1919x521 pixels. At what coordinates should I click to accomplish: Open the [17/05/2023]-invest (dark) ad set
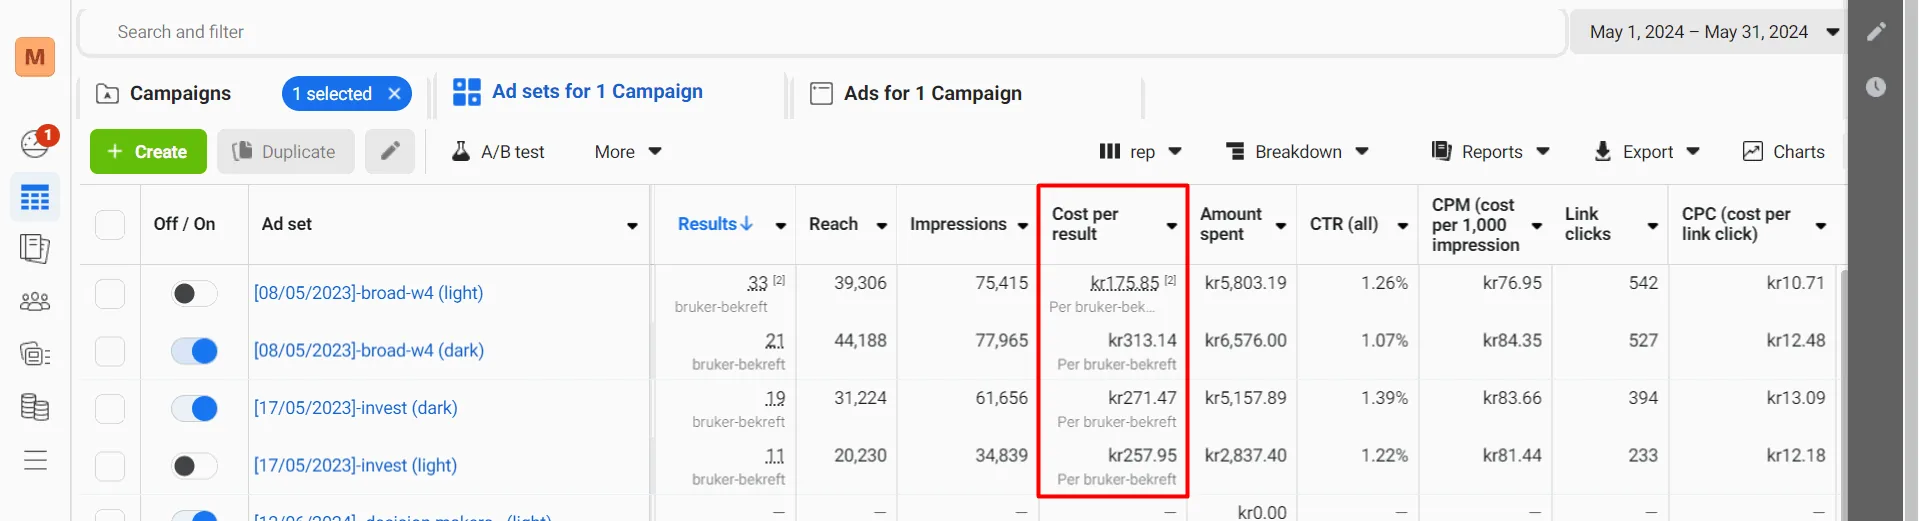pyautogui.click(x=355, y=408)
